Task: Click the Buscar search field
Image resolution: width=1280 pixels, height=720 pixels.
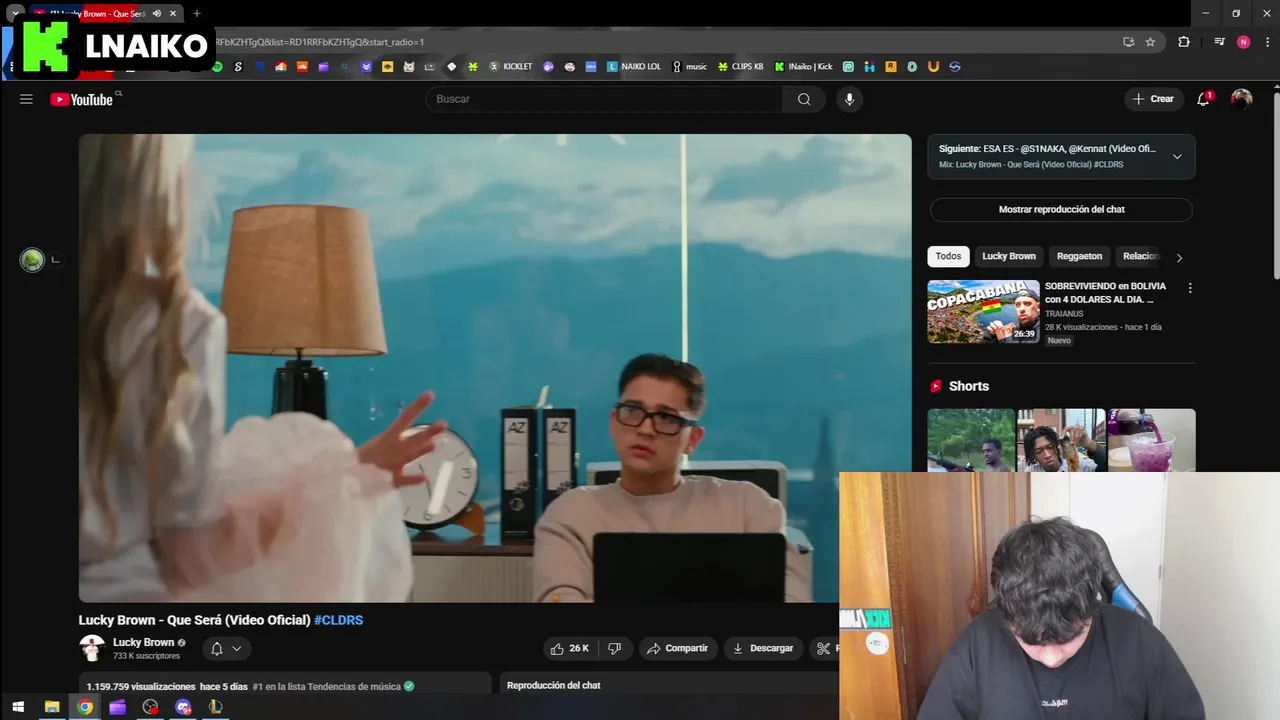Action: coord(605,99)
